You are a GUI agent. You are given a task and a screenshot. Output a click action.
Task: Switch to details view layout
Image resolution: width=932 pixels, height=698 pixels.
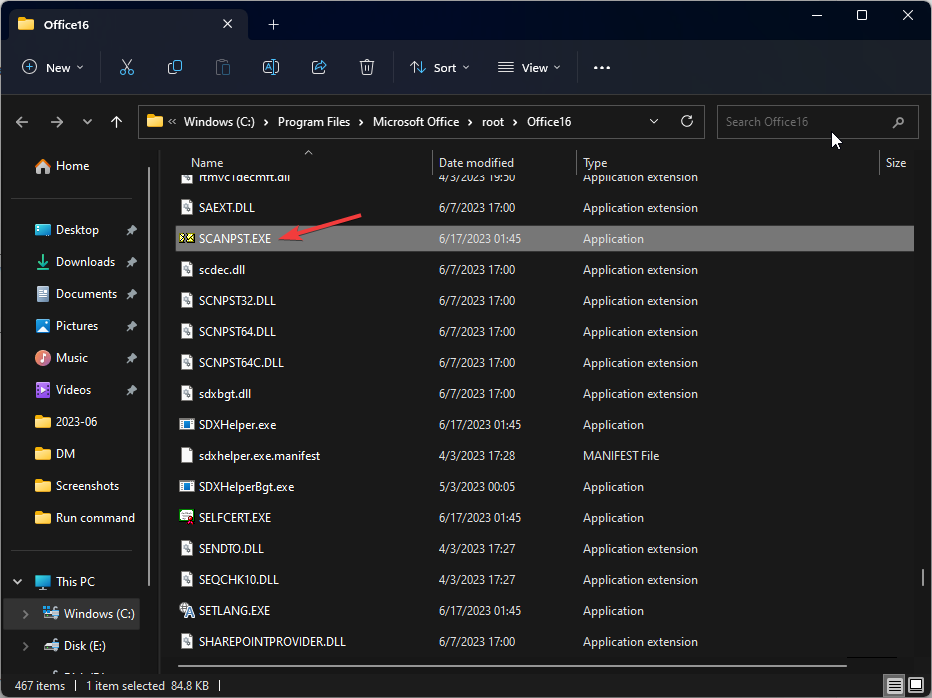click(894, 686)
